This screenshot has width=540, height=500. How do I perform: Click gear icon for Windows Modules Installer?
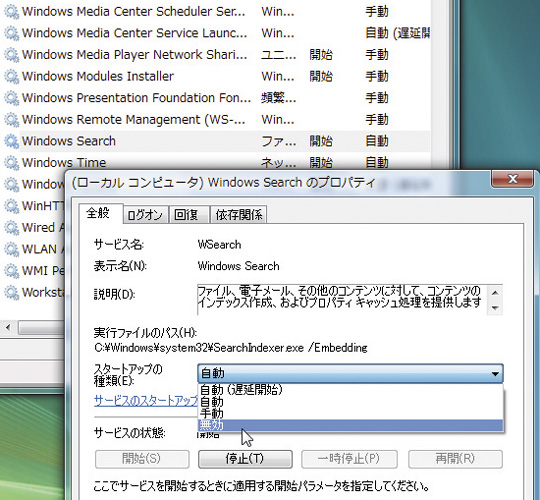point(11,76)
